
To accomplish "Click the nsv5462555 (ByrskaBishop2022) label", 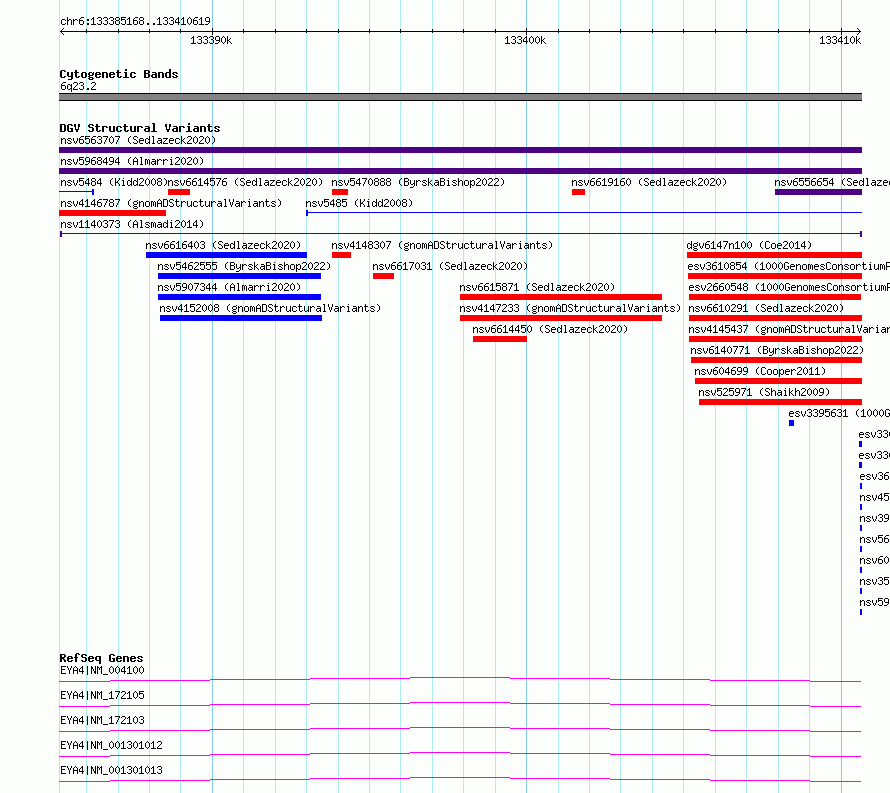I will click(x=244, y=266).
